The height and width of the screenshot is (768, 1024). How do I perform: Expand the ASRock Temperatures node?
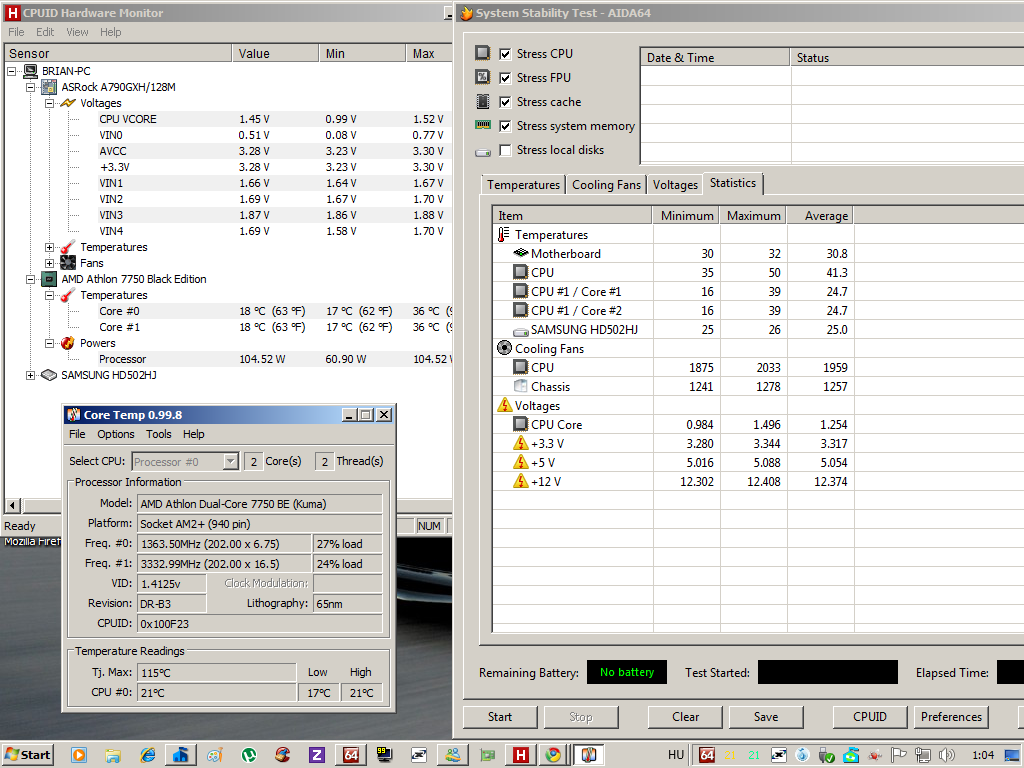pyautogui.click(x=49, y=247)
